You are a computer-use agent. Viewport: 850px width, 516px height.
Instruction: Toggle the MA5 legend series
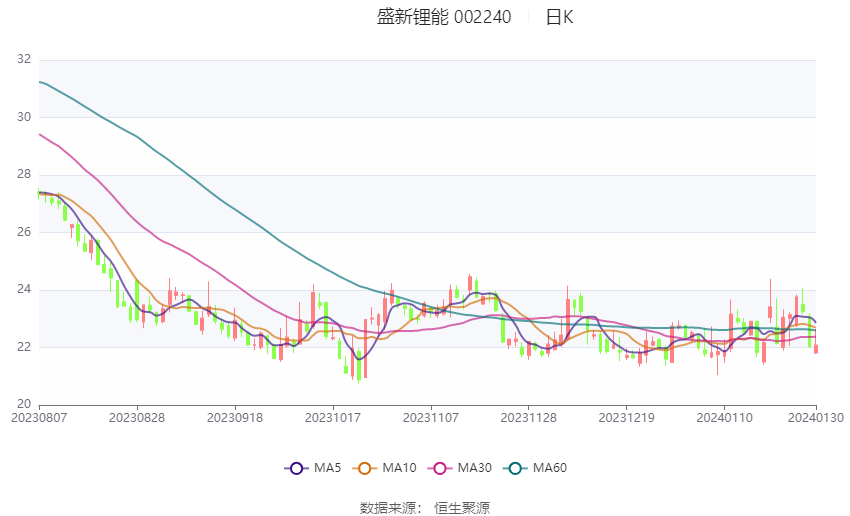pyautogui.click(x=313, y=468)
